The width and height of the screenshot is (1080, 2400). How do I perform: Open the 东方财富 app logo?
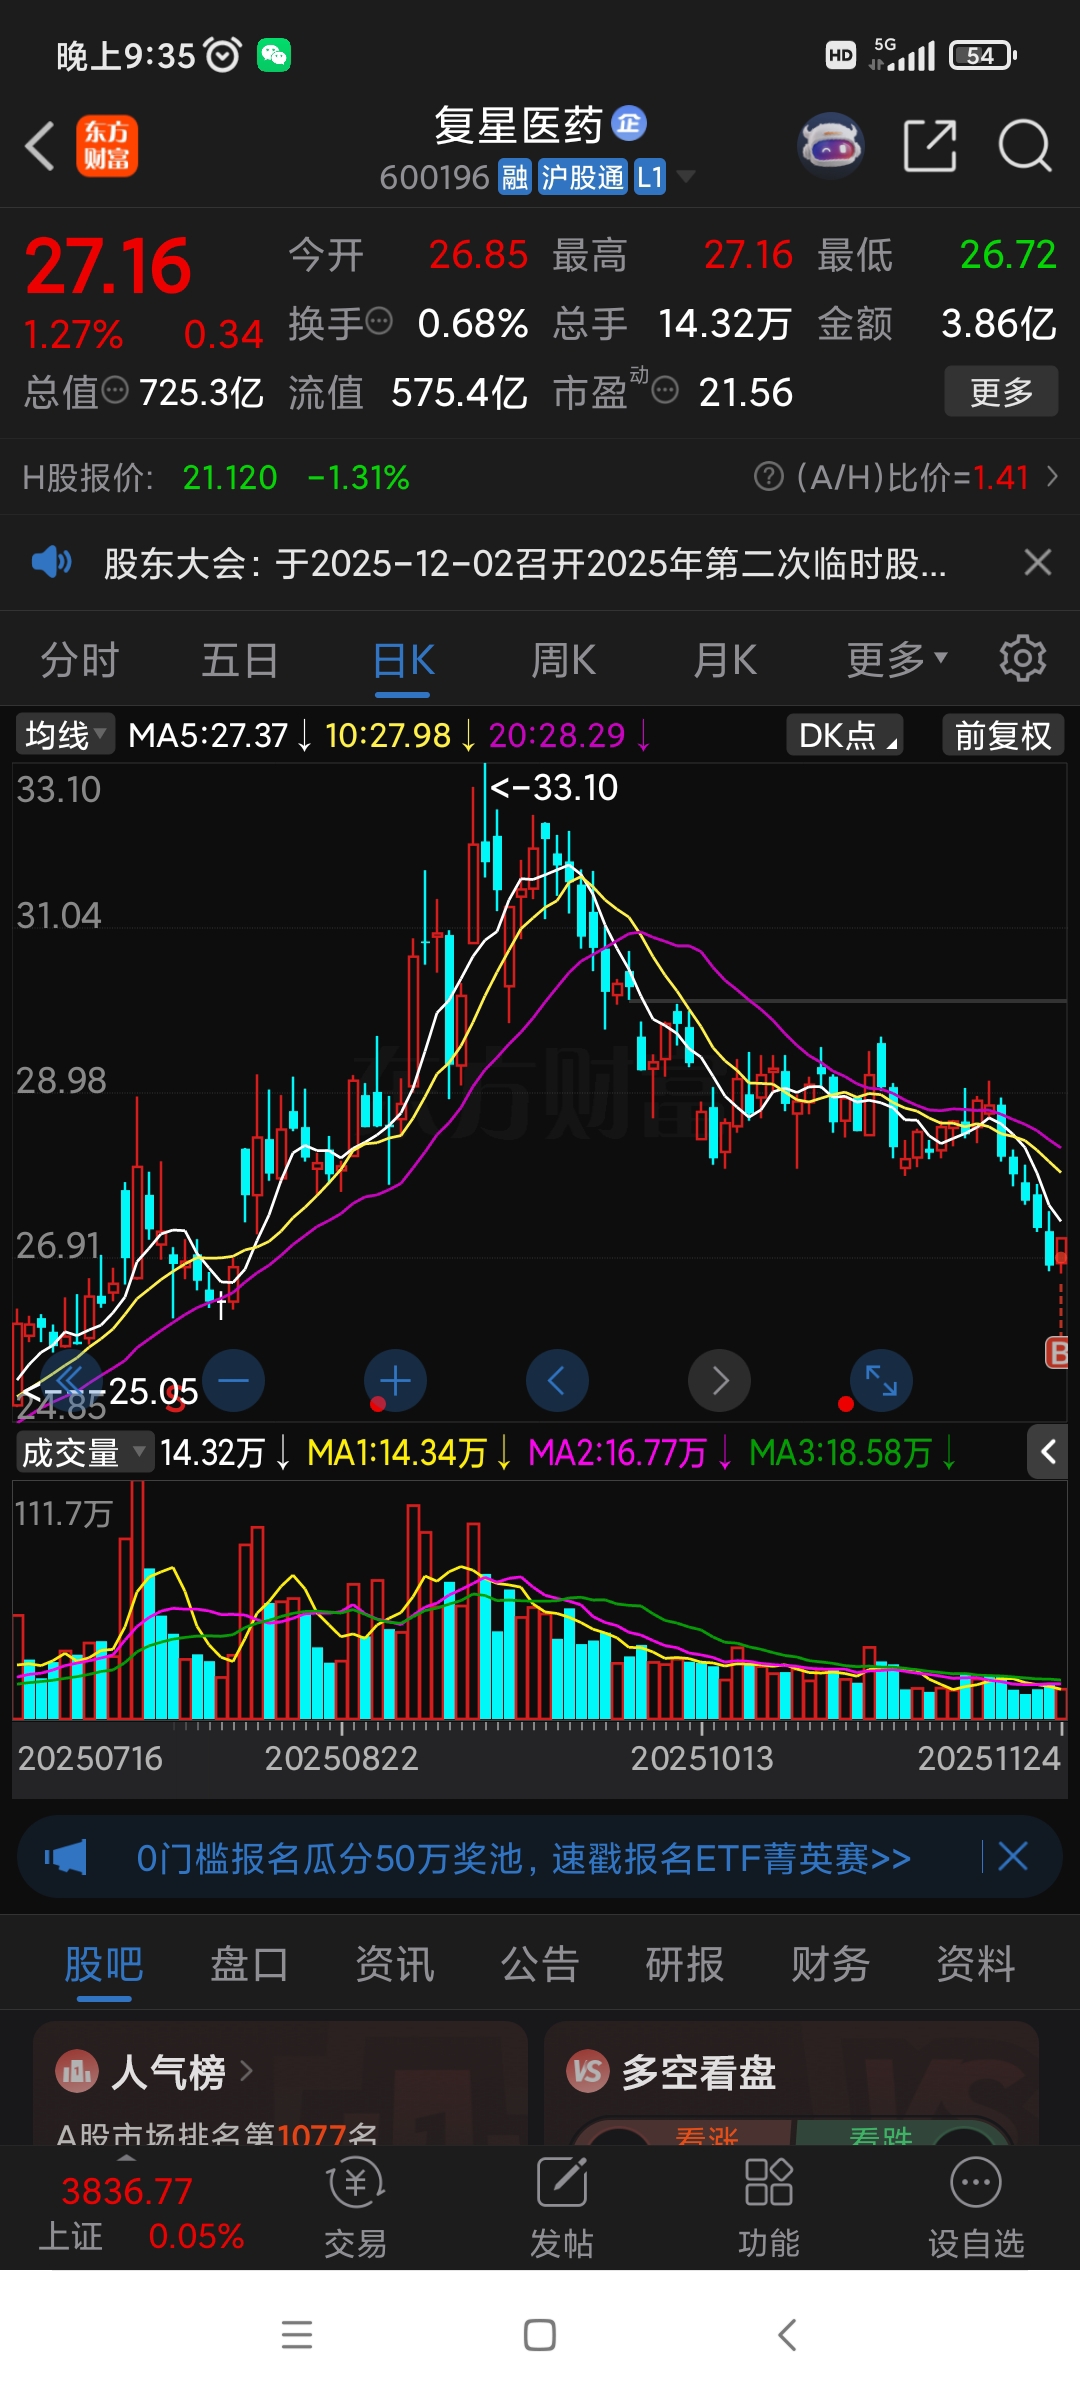[107, 146]
